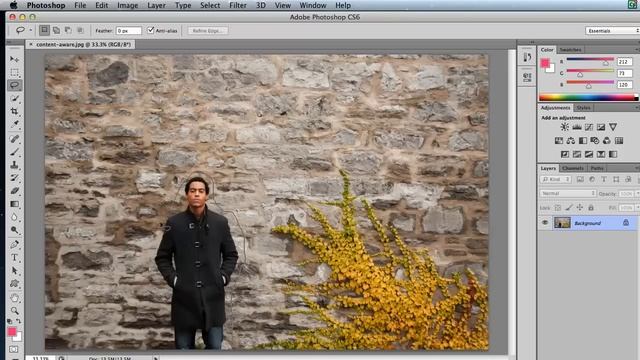Add a Vibrance adjustment
Viewport: 640px width, 360px height.
click(613, 127)
